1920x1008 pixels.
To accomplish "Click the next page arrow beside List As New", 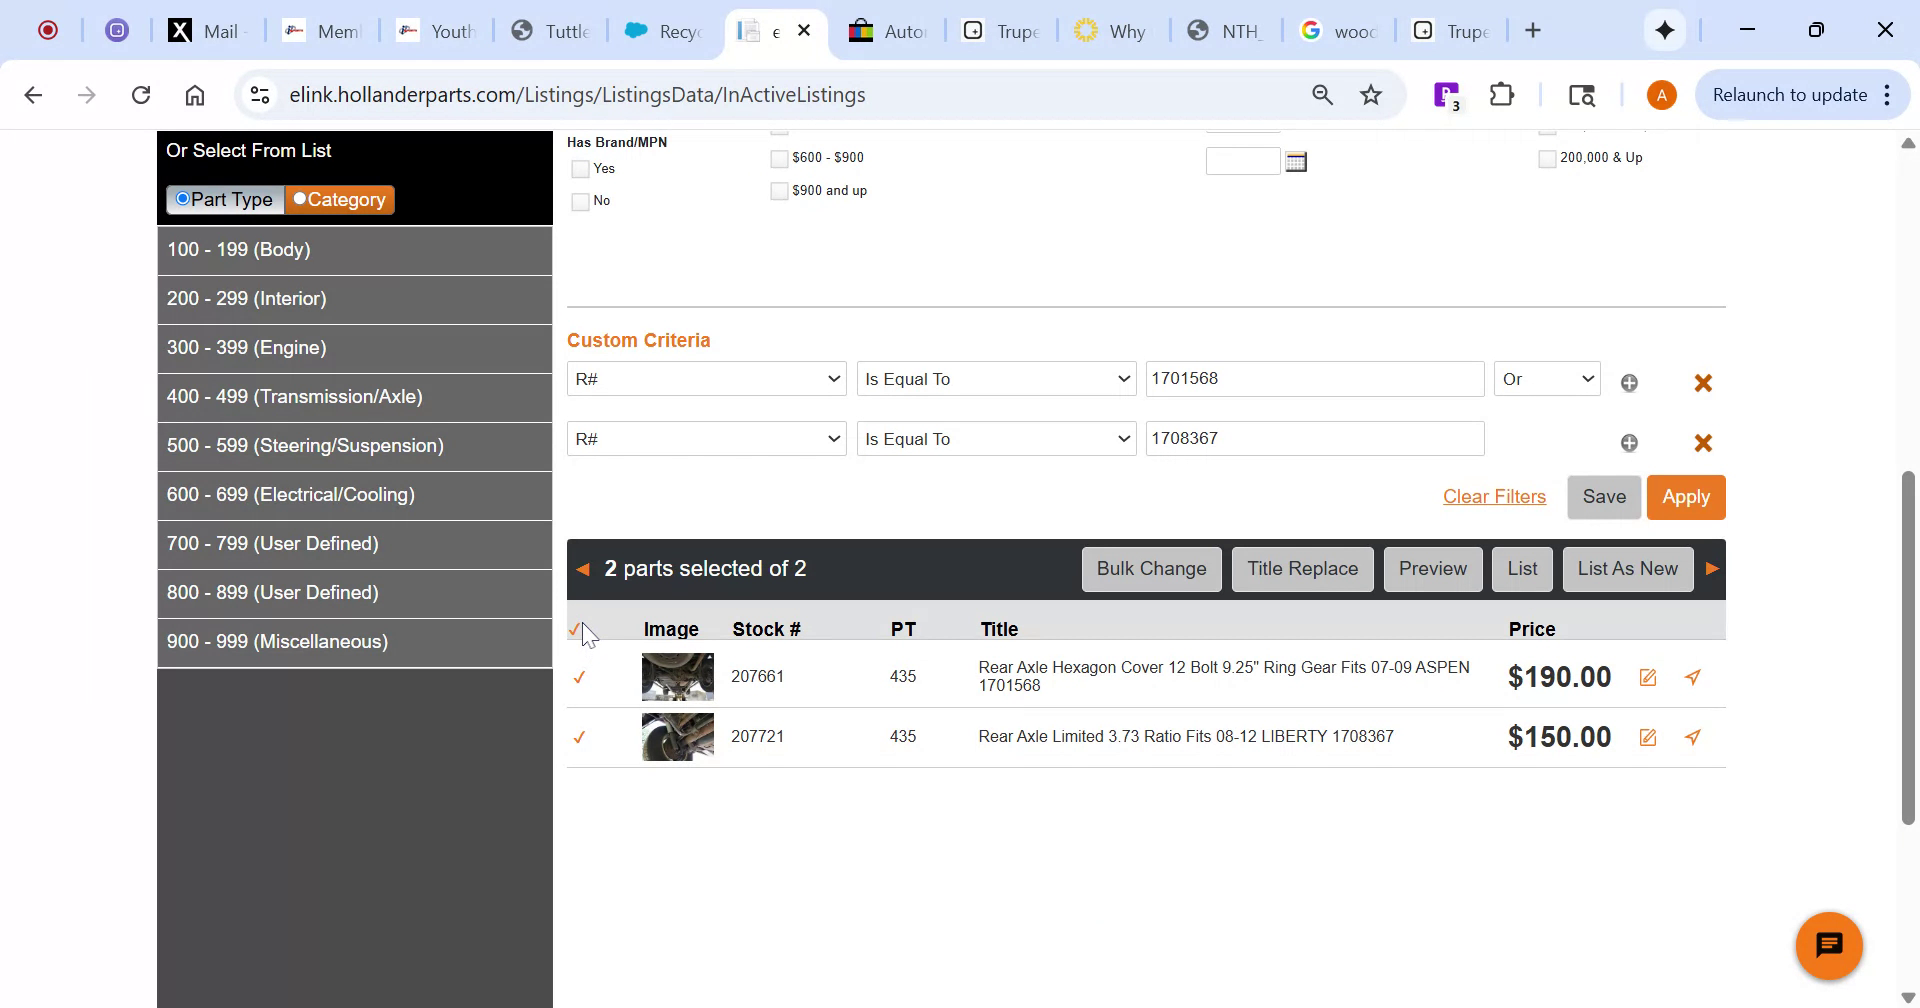I will pyautogui.click(x=1712, y=568).
